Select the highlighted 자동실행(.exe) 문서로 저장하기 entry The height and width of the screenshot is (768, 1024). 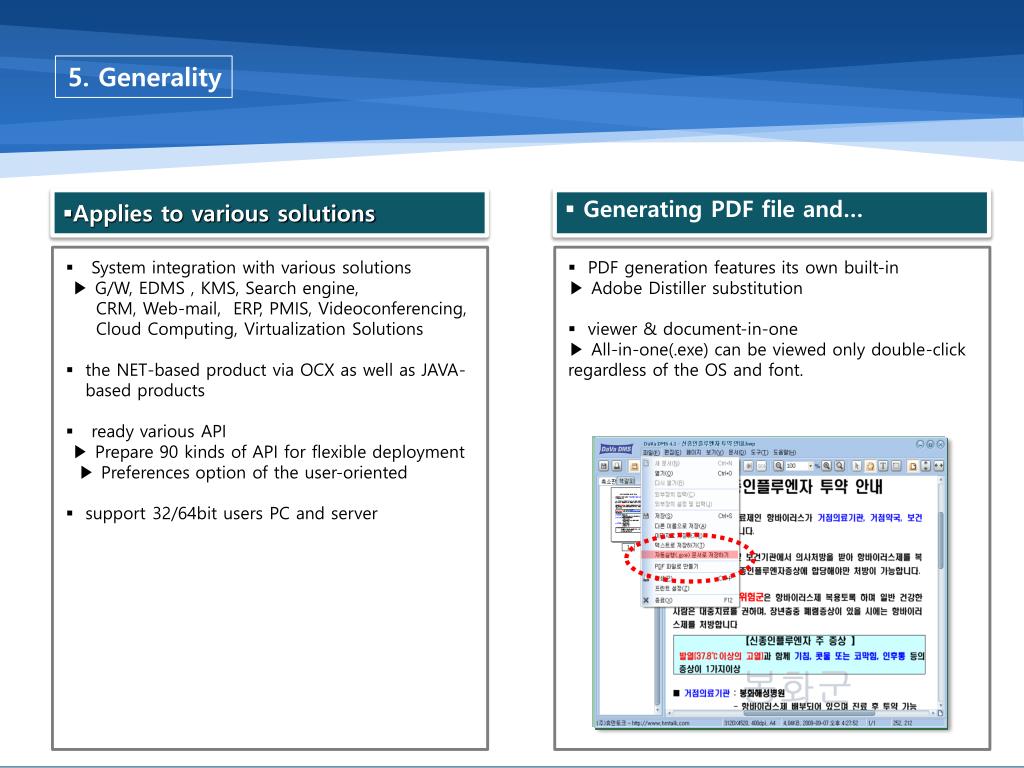pos(690,554)
